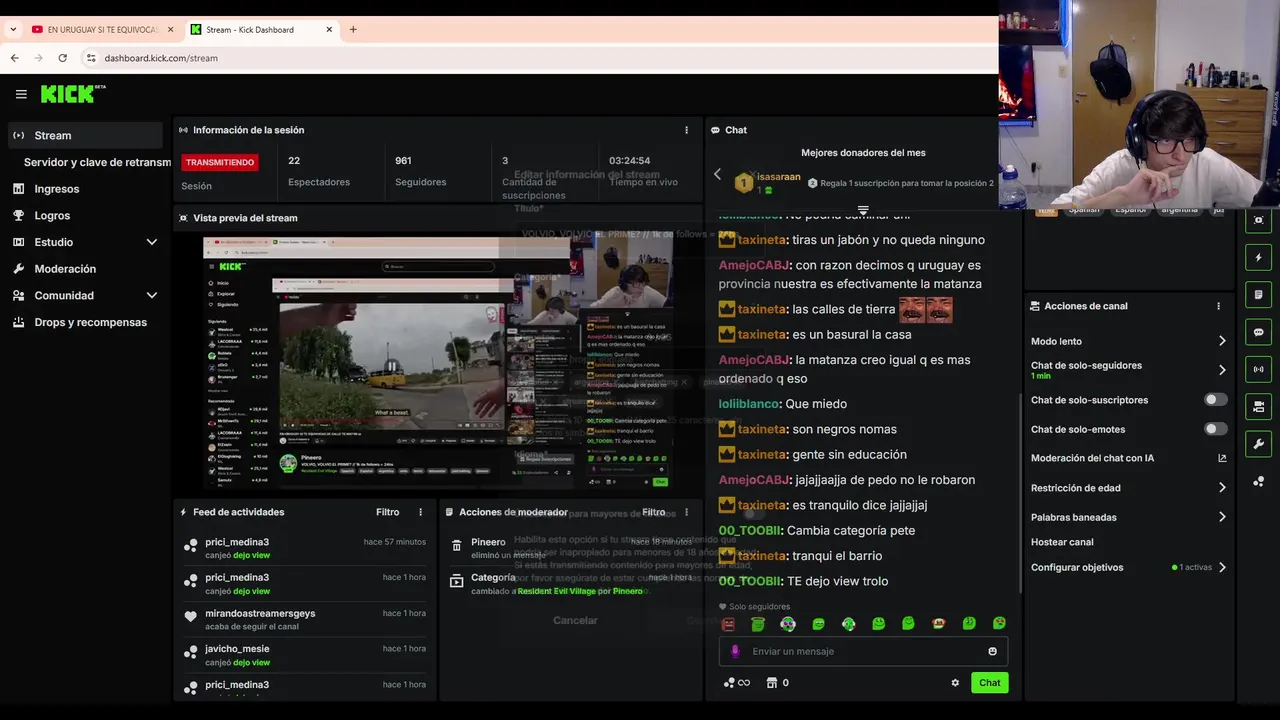Viewport: 1280px width, 720px height.
Task: Click right sidebar lightning bolt icon
Action: [1258, 257]
